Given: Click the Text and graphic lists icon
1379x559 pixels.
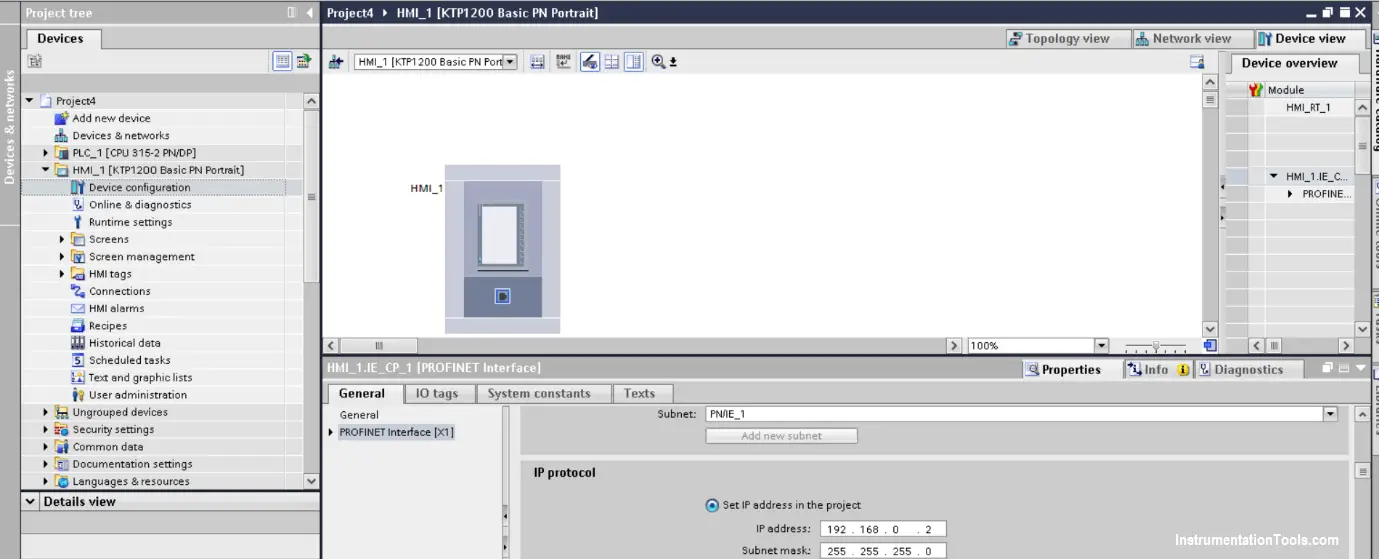Looking at the screenshot, I should coord(78,377).
